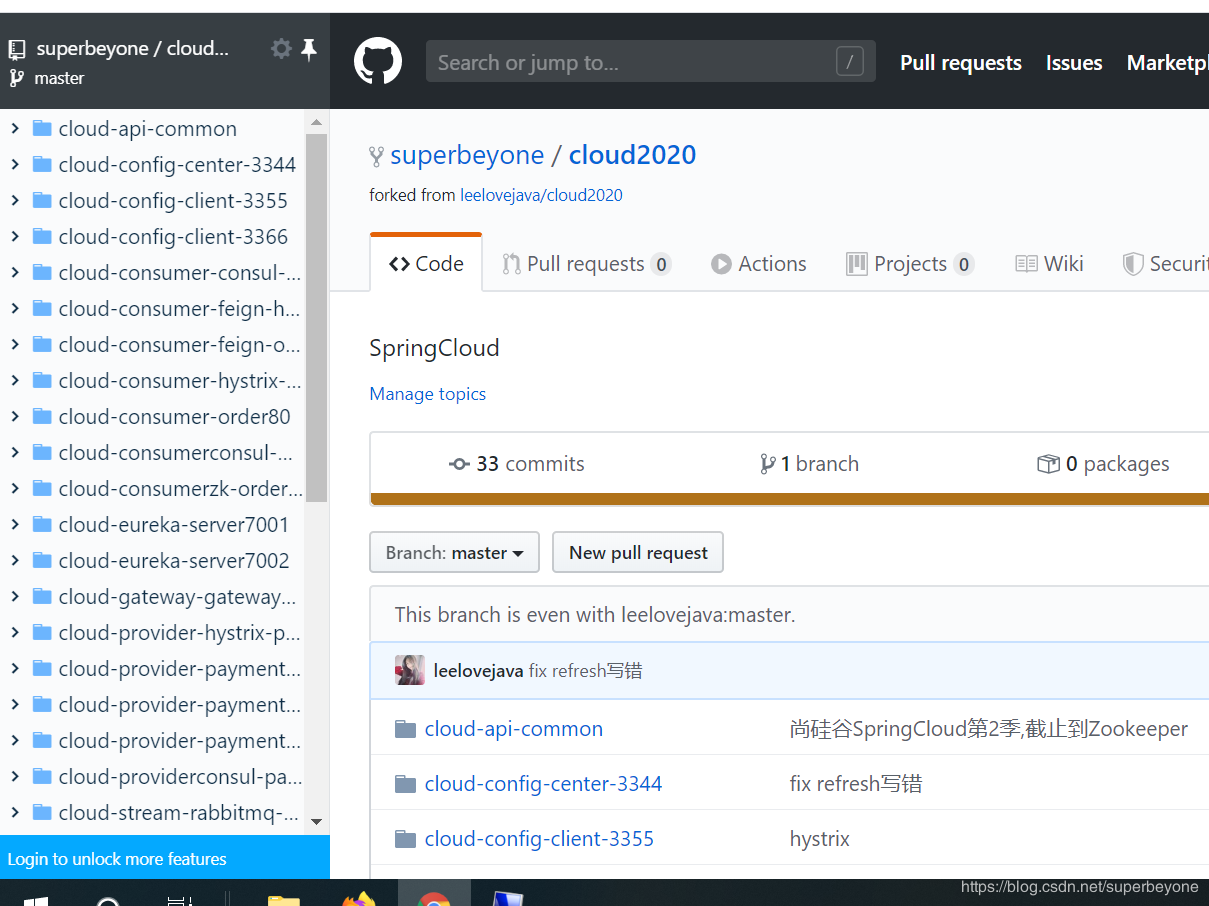Select cloud-consumer-consul-... in sidebar

point(180,272)
